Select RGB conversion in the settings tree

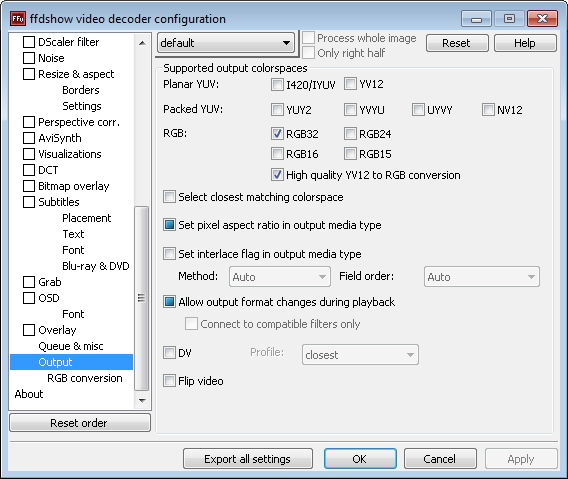point(85,378)
